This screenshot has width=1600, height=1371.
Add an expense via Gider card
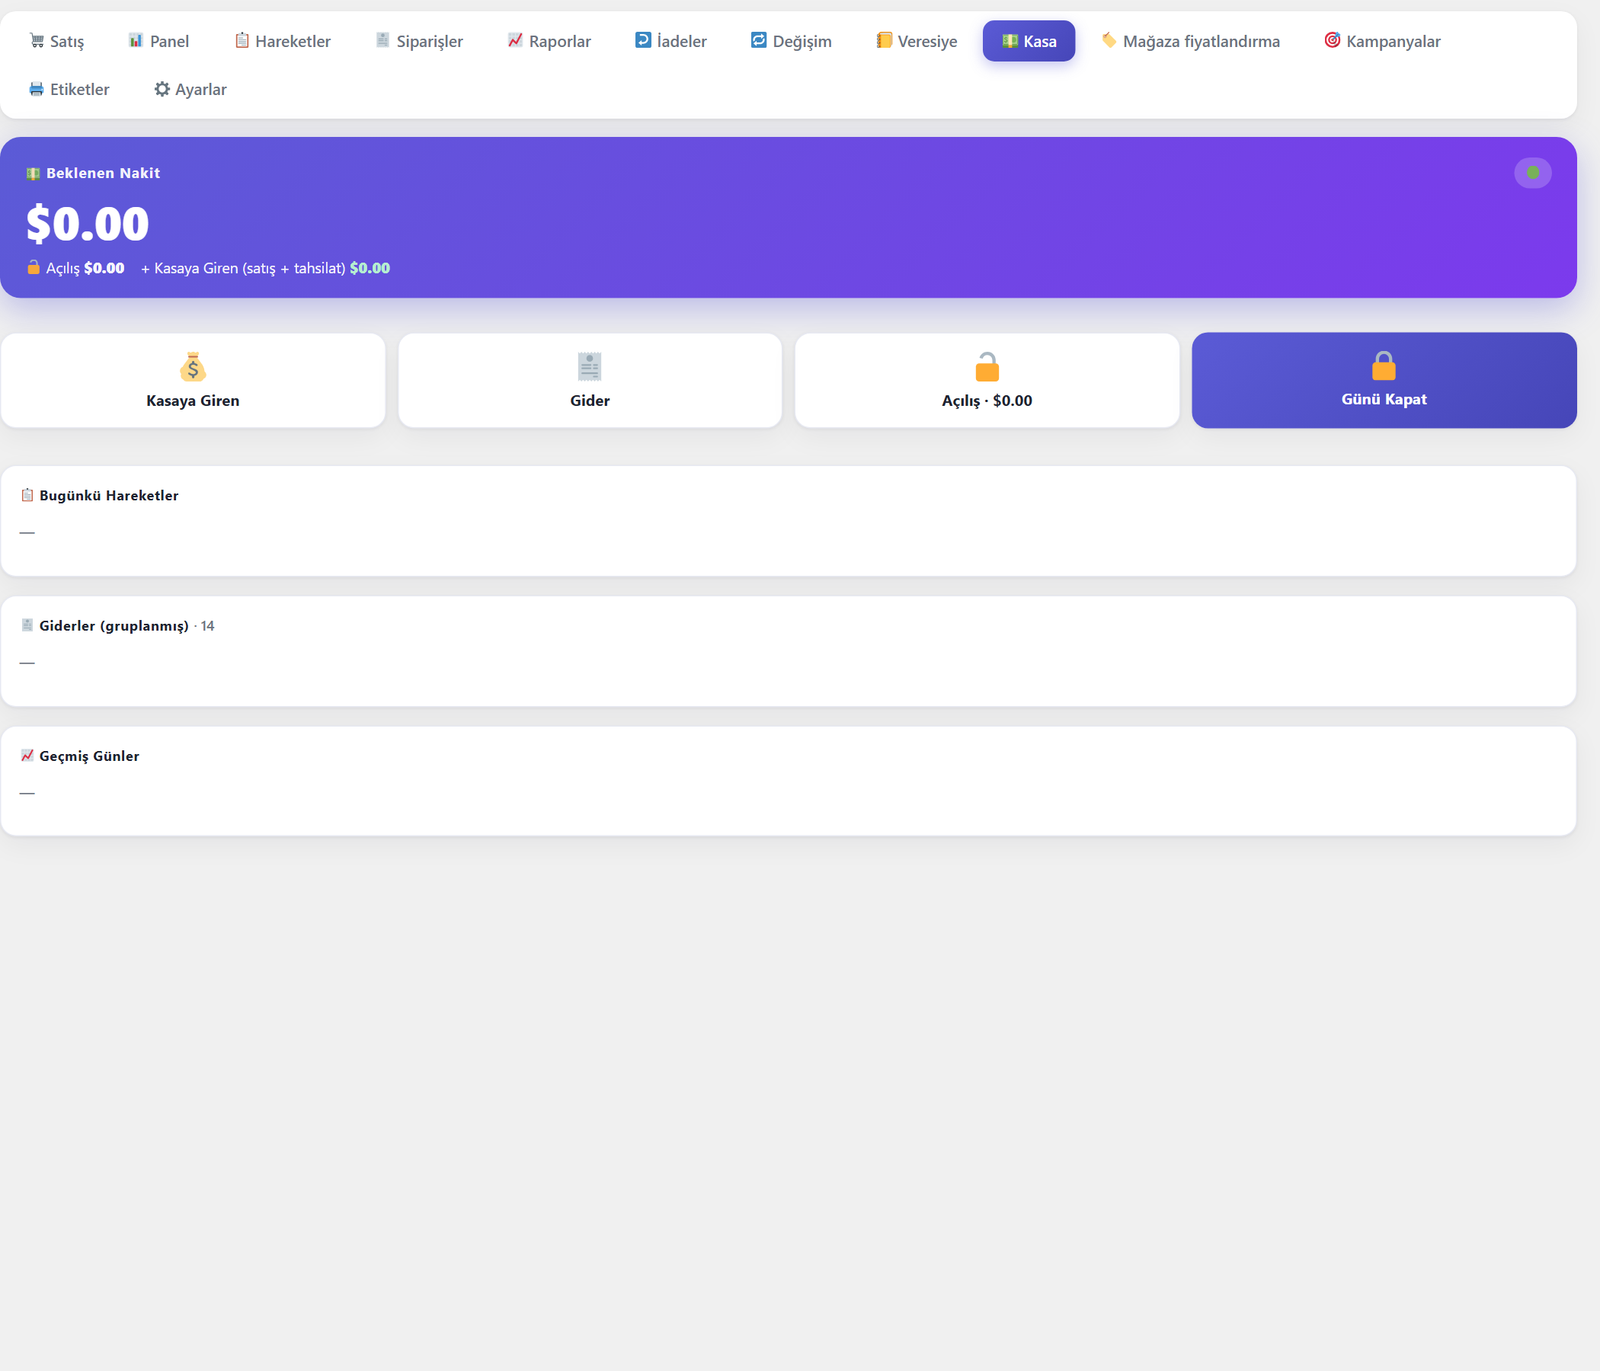[590, 380]
